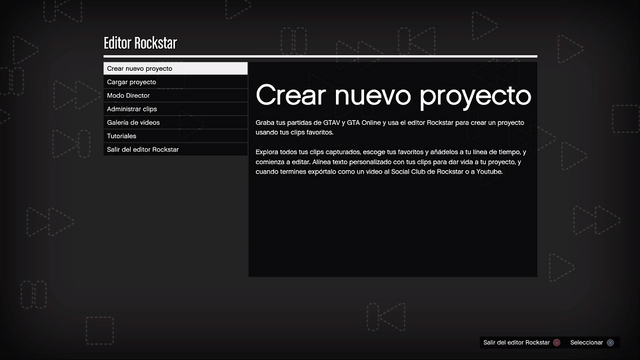Open Administrar clips entry

[176, 109]
